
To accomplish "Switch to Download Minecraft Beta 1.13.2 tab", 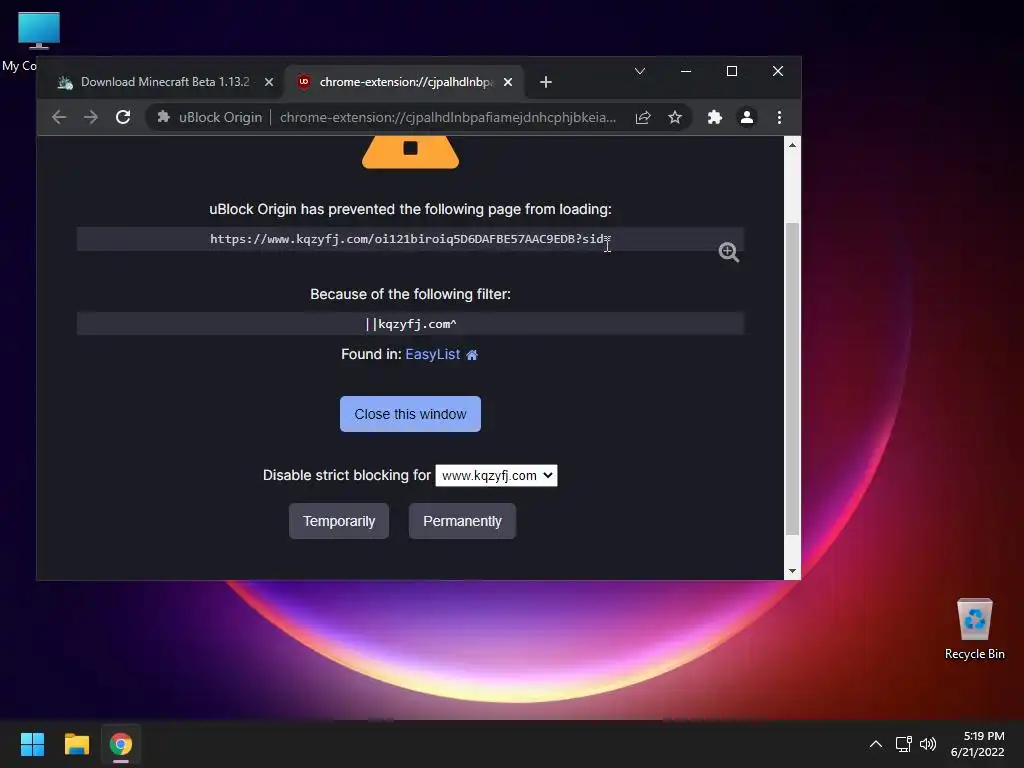I will [165, 82].
